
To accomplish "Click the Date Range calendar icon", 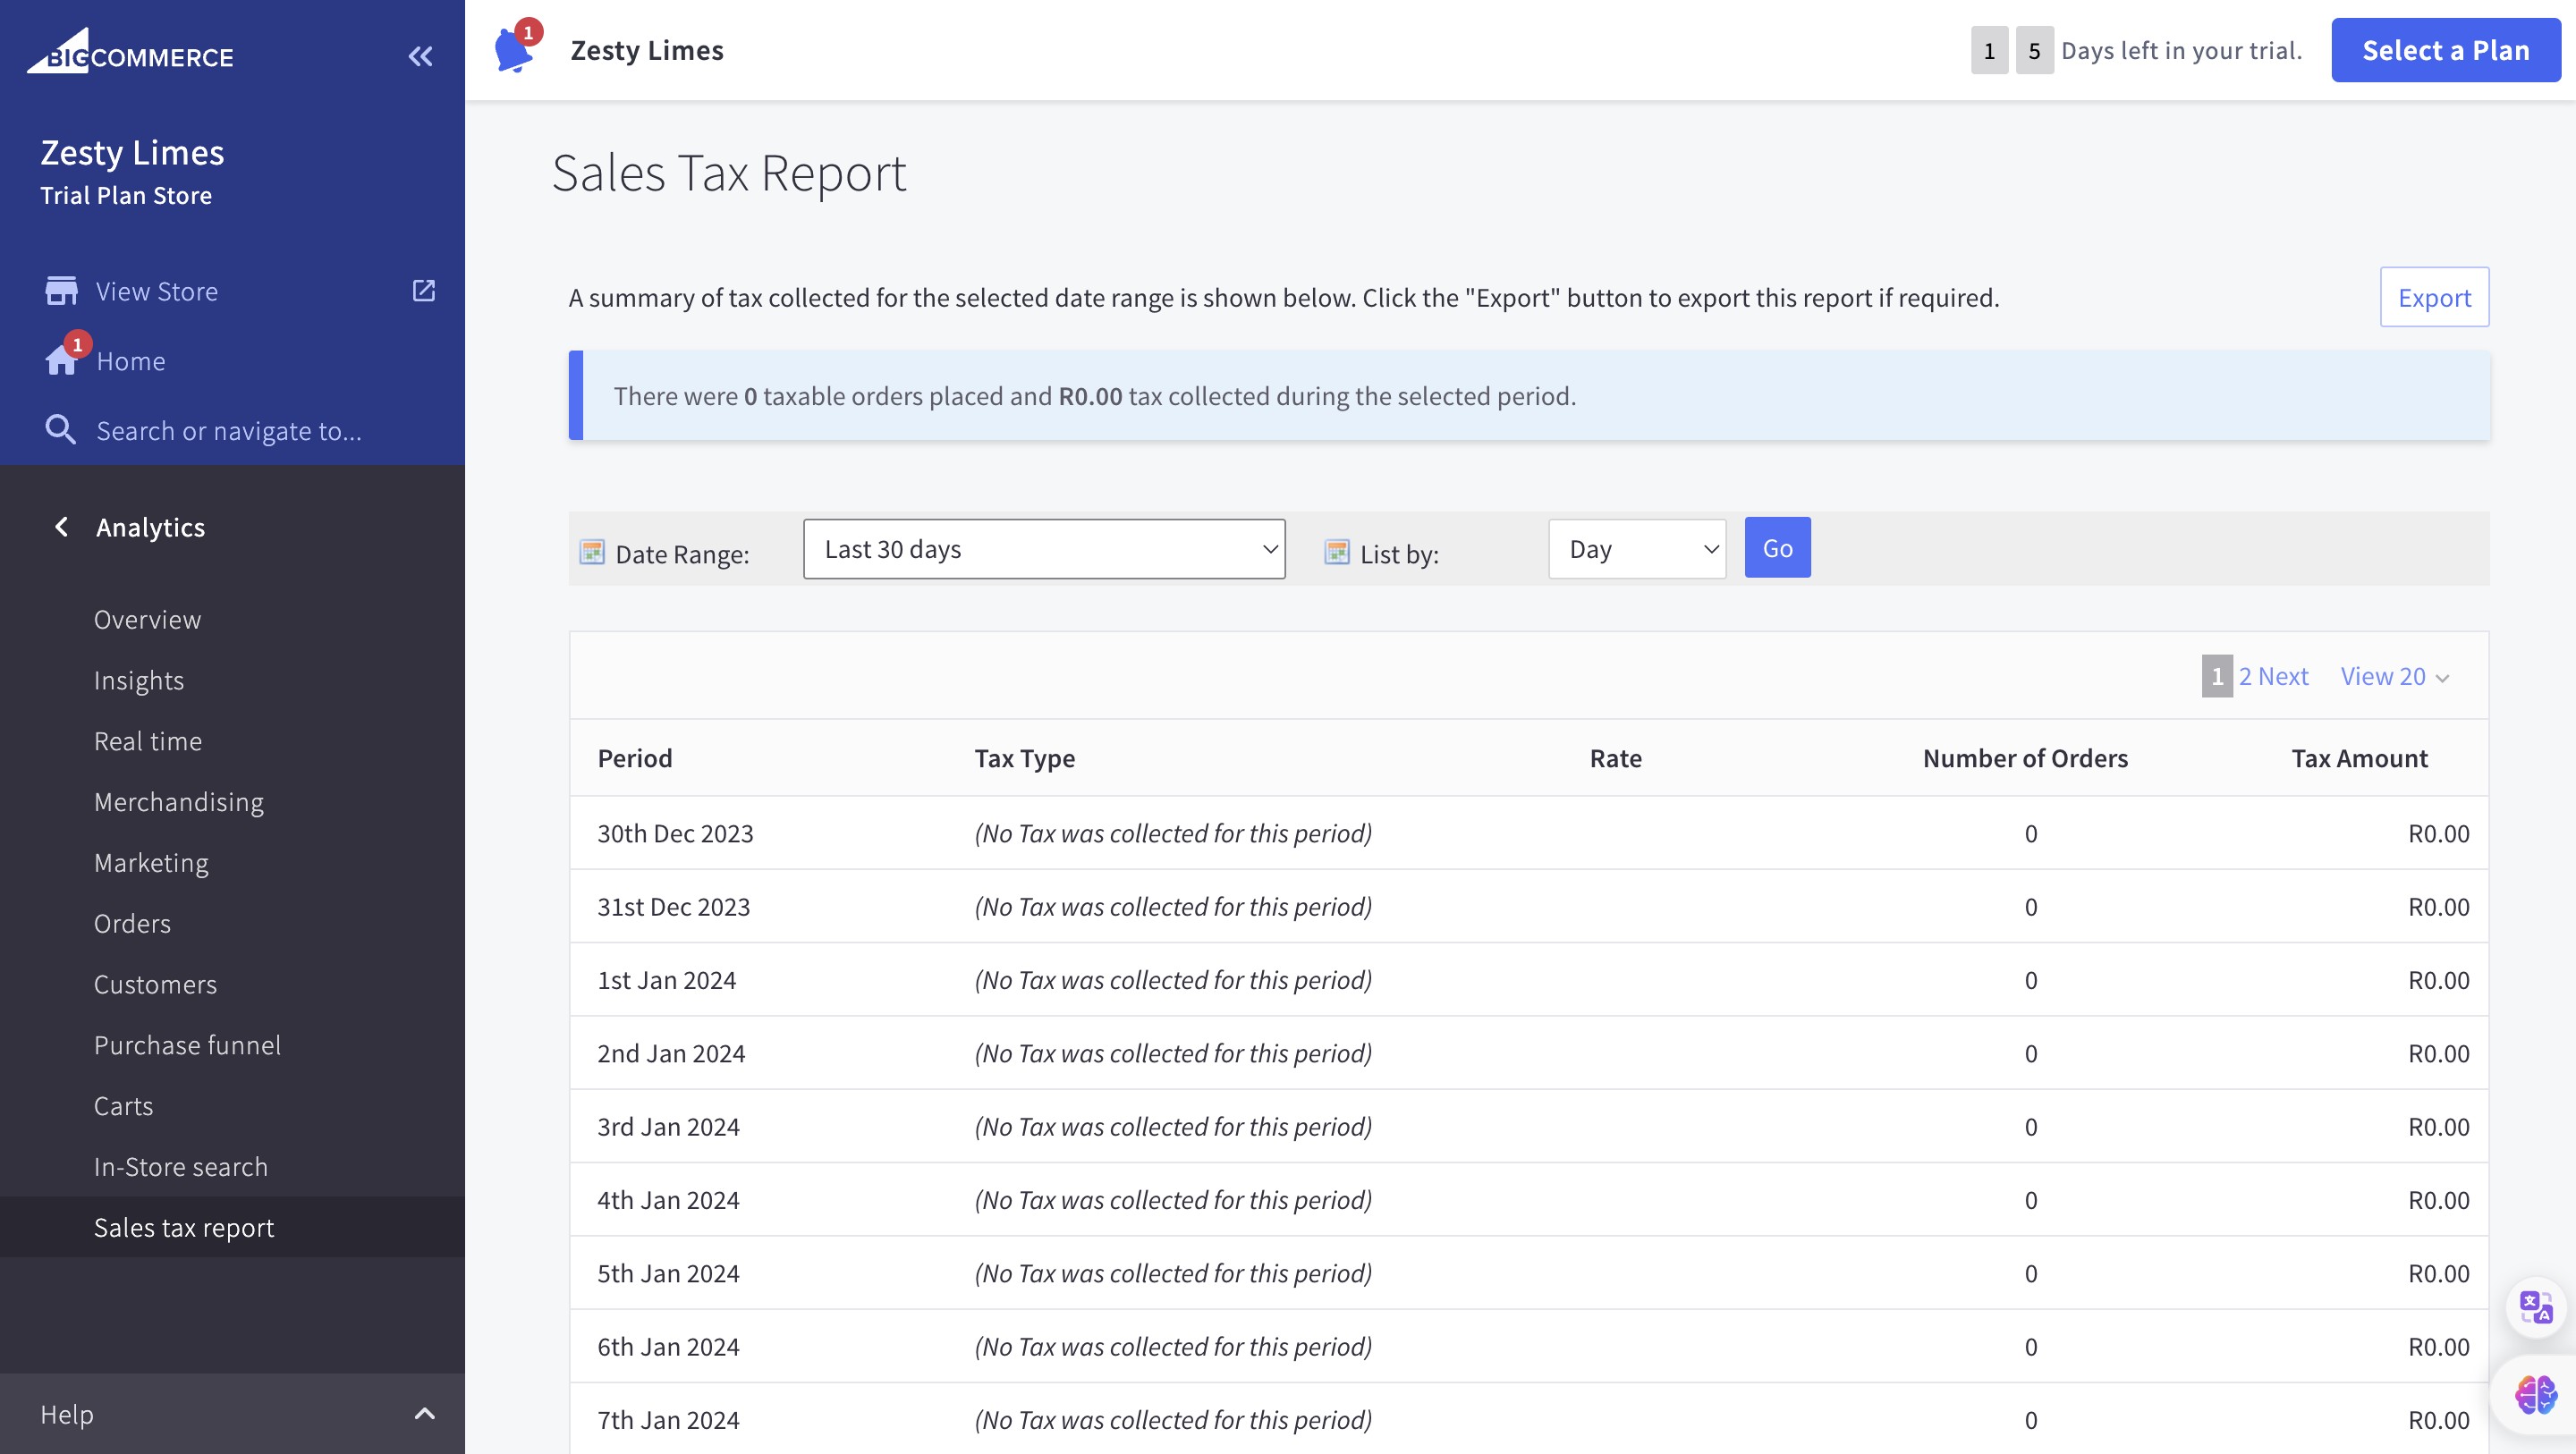I will pos(592,552).
